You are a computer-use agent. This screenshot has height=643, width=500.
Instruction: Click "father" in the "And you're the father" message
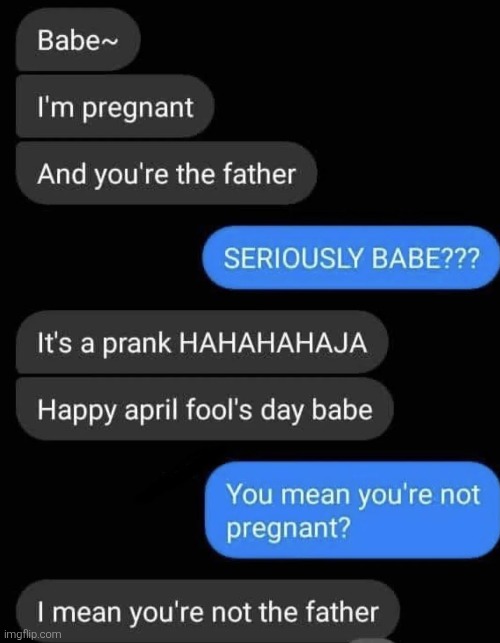point(259,173)
